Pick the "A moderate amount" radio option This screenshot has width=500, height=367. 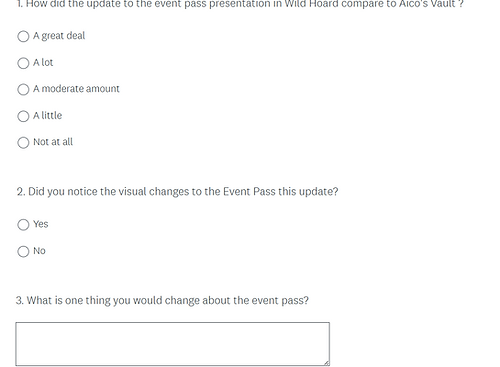click(23, 89)
